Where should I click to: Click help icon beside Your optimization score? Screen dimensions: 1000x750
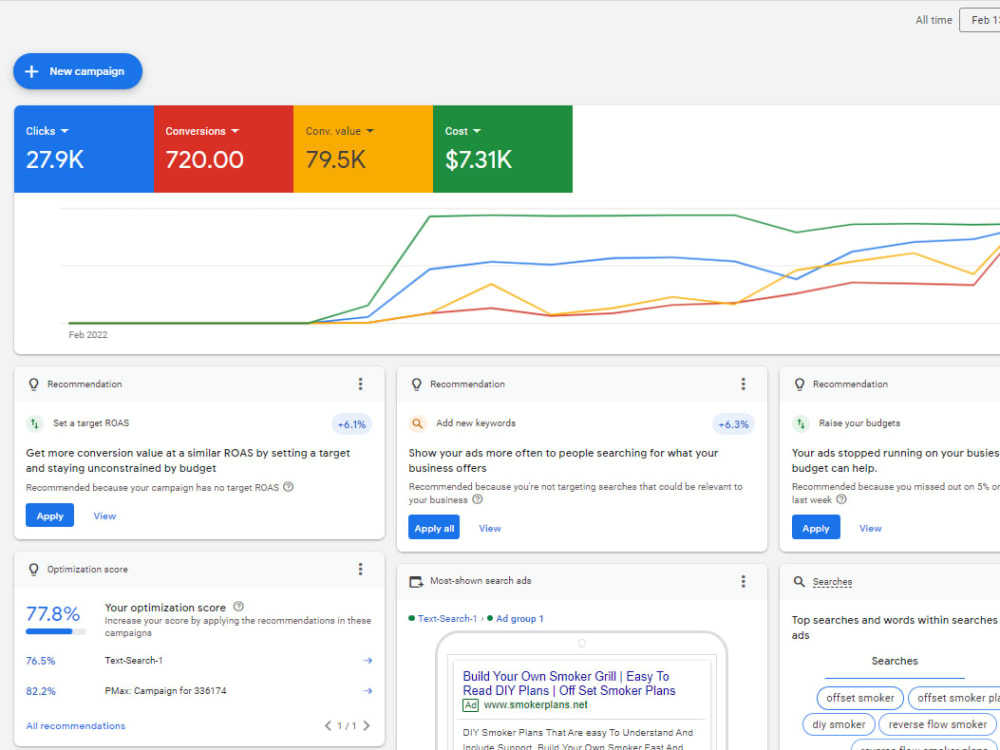click(x=239, y=607)
